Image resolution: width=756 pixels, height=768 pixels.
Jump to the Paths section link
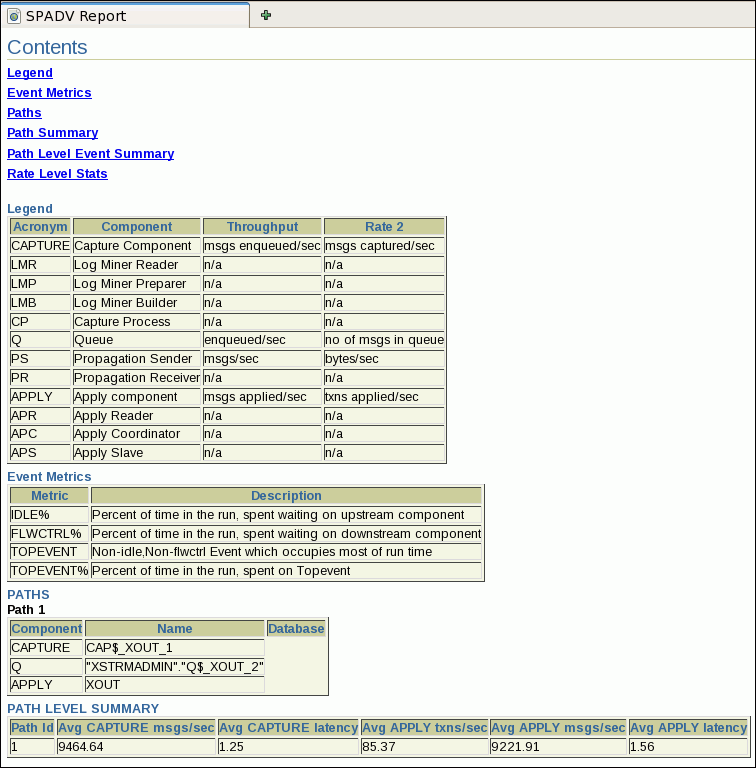24,113
